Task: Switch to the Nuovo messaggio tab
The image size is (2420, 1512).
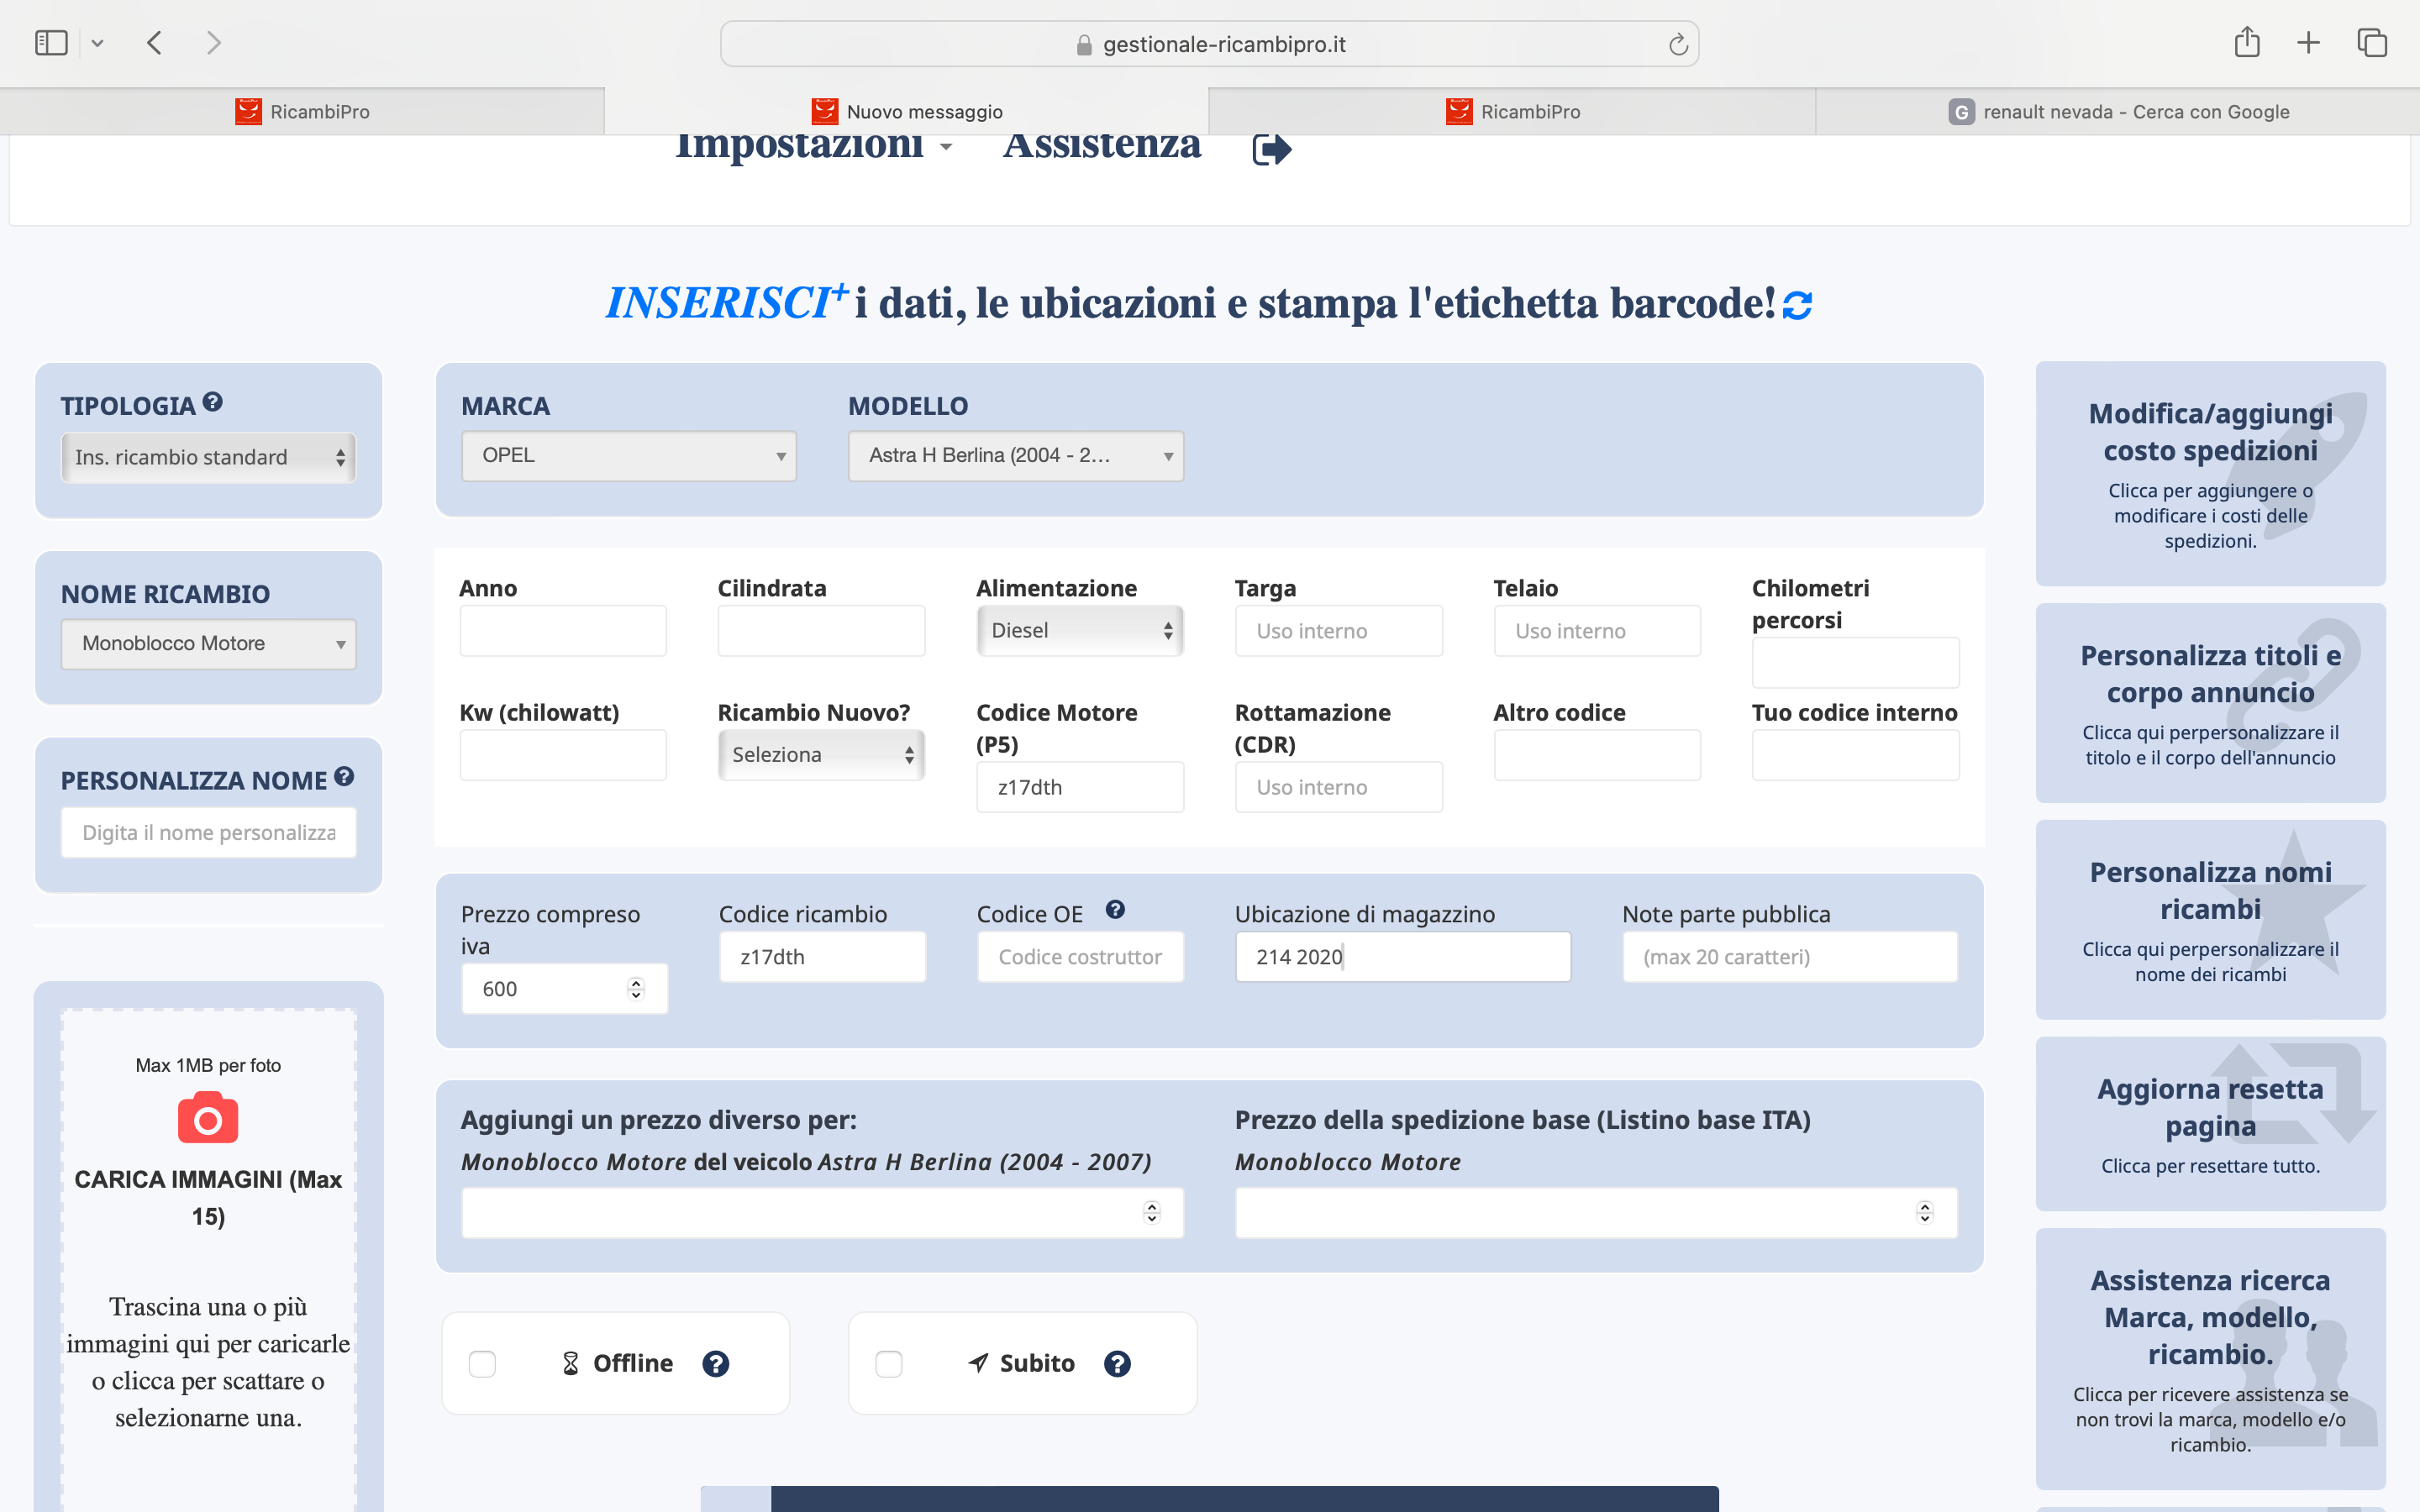Action: coord(907,111)
